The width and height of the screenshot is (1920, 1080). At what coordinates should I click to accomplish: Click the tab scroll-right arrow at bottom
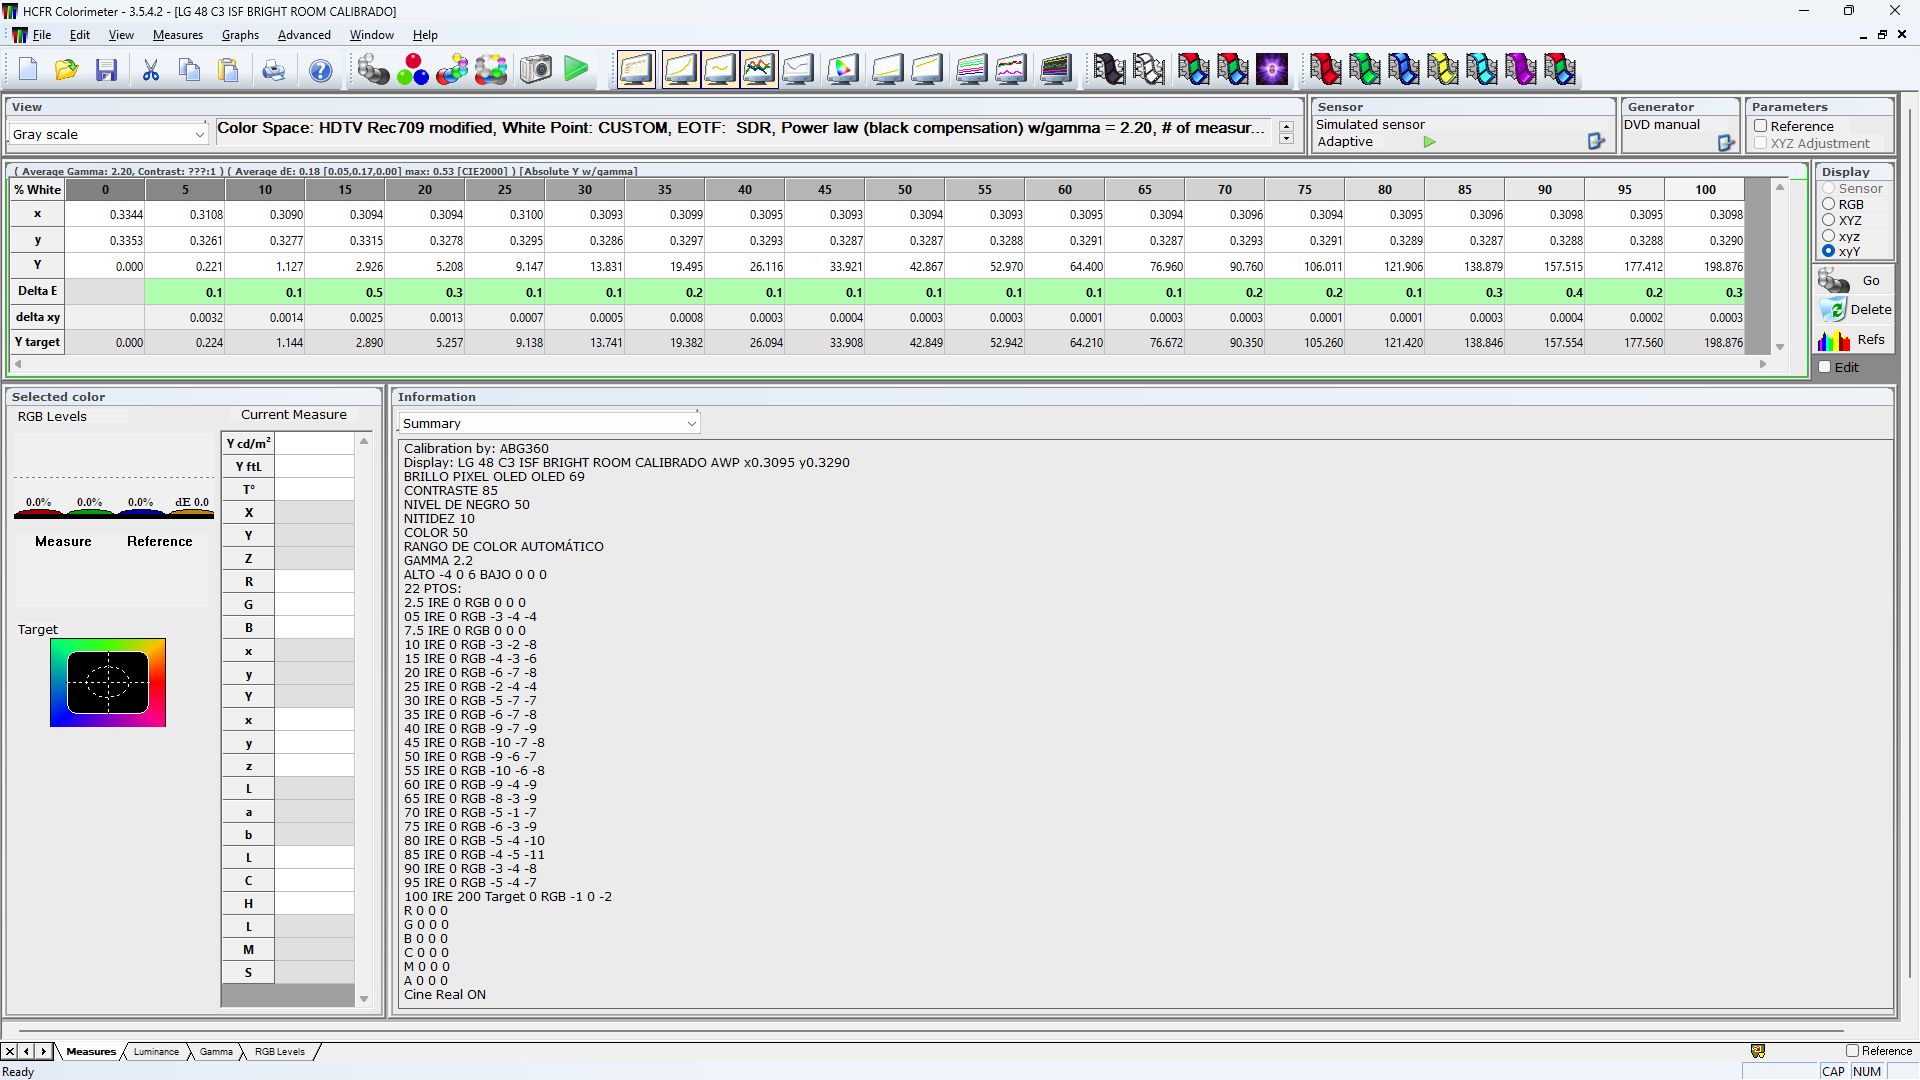[x=43, y=1051]
